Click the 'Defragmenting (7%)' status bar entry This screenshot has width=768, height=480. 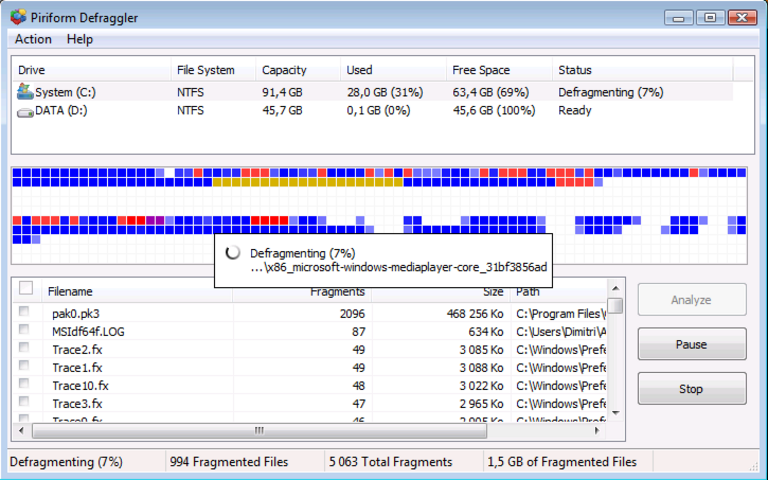[x=66, y=462]
